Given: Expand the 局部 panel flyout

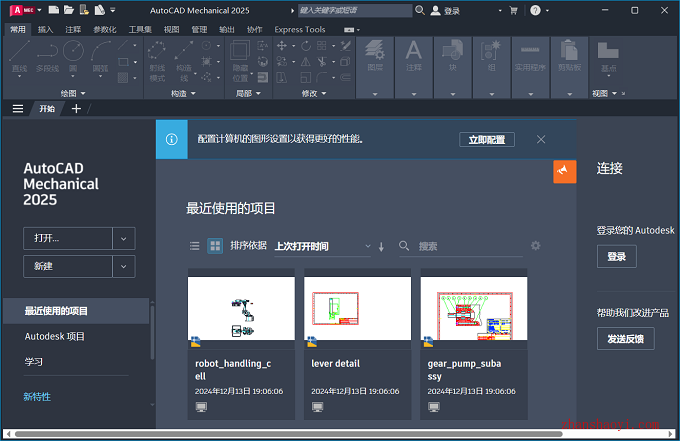Looking at the screenshot, I should (x=248, y=93).
